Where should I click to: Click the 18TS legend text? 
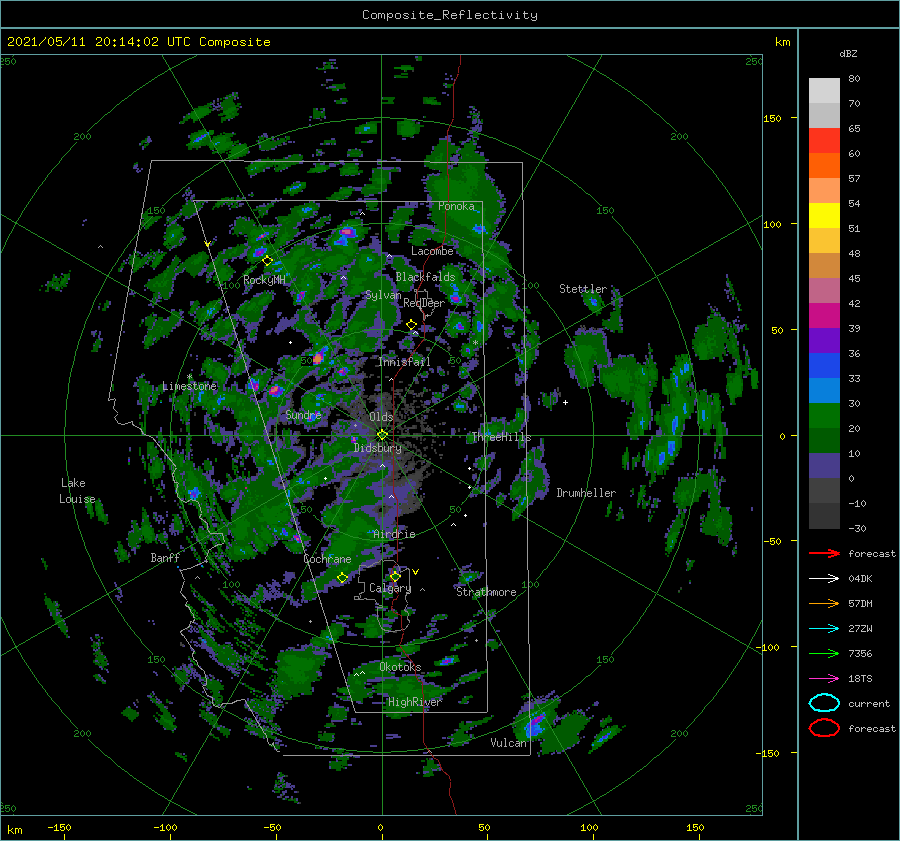coord(860,679)
